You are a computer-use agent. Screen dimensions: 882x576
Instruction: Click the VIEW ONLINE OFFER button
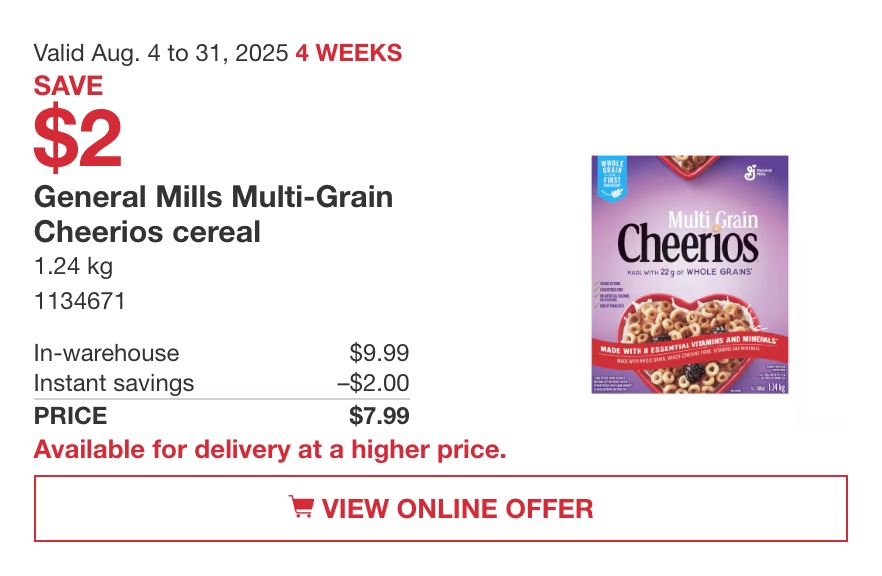440,508
